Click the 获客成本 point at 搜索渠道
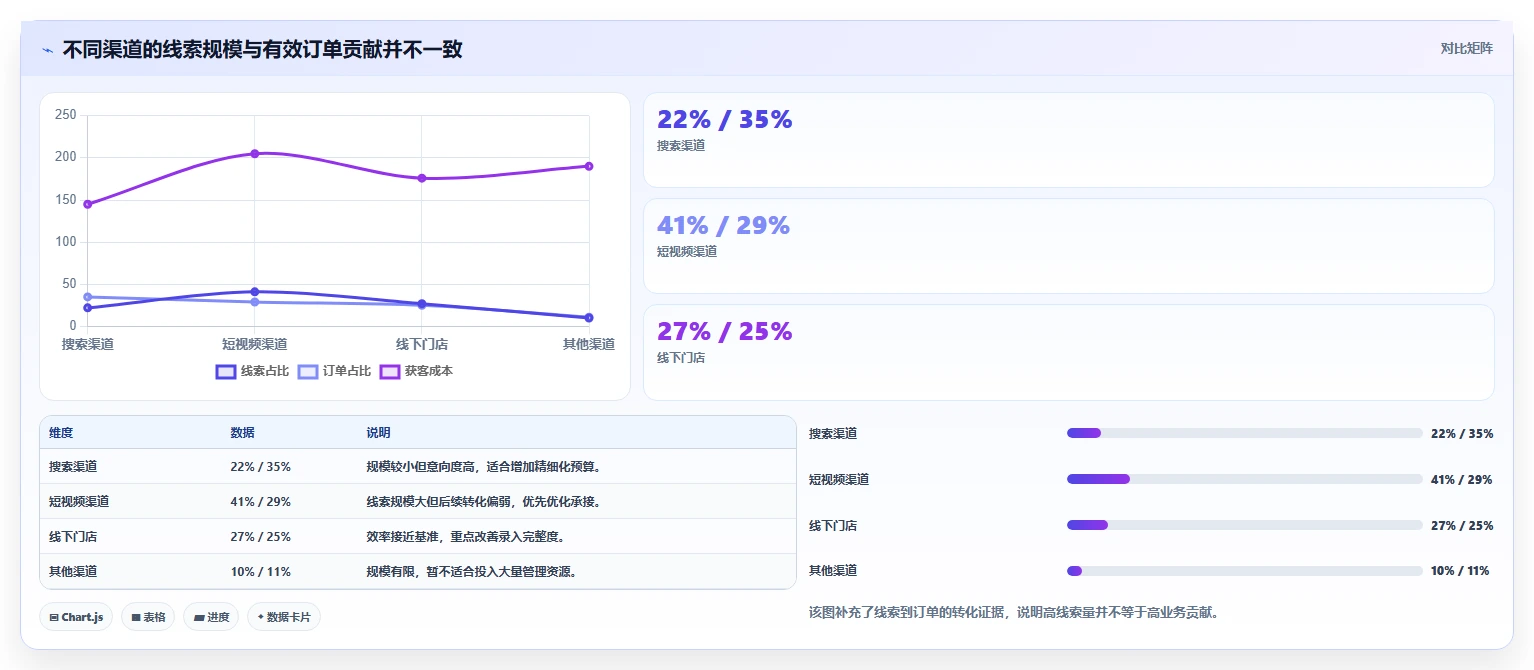This screenshot has width=1534, height=670. click(x=88, y=204)
